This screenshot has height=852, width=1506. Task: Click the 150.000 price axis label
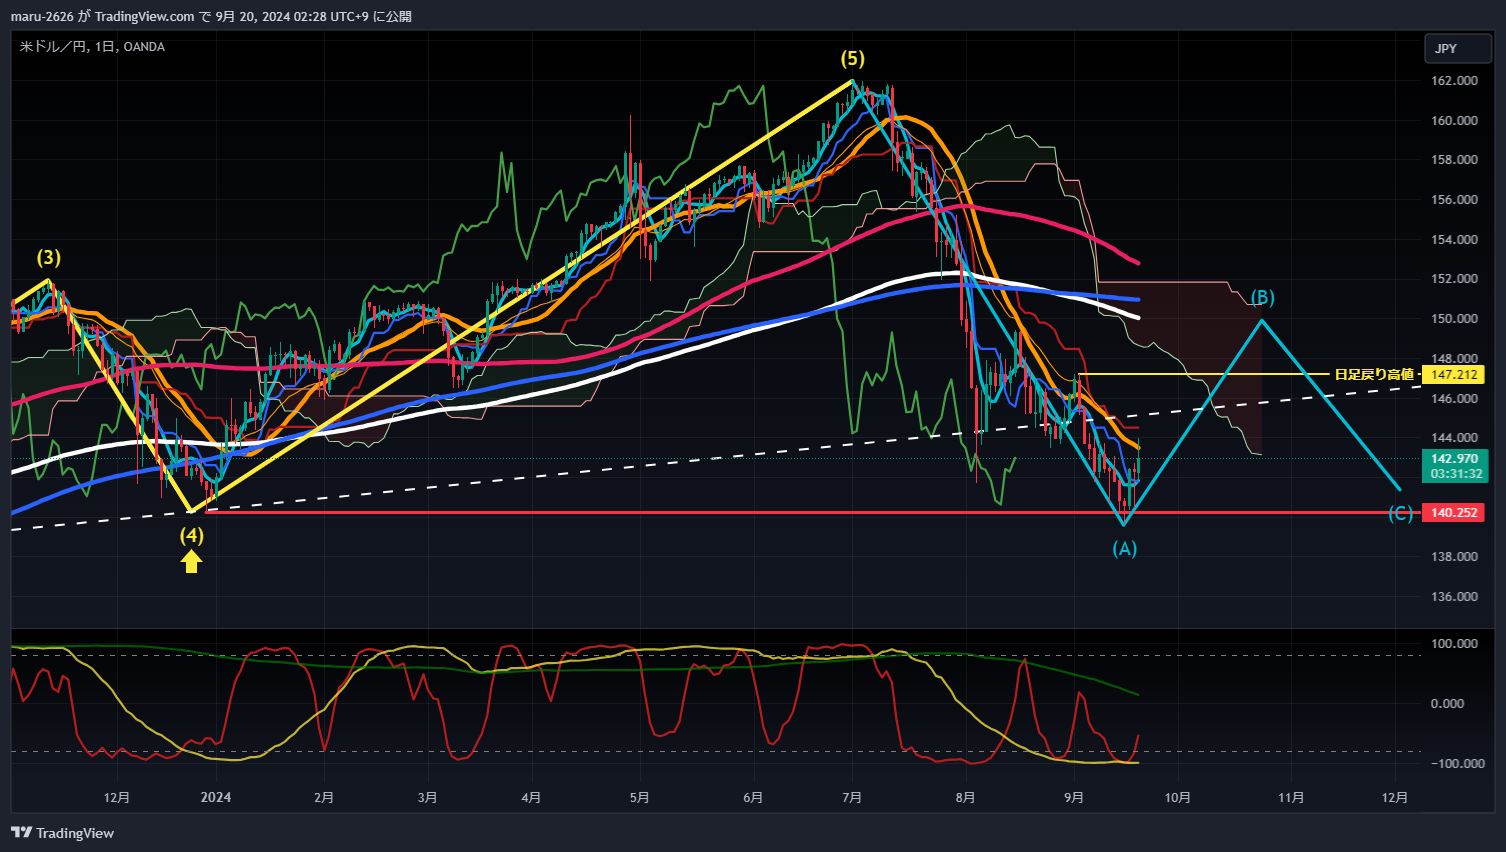pyautogui.click(x=1454, y=319)
